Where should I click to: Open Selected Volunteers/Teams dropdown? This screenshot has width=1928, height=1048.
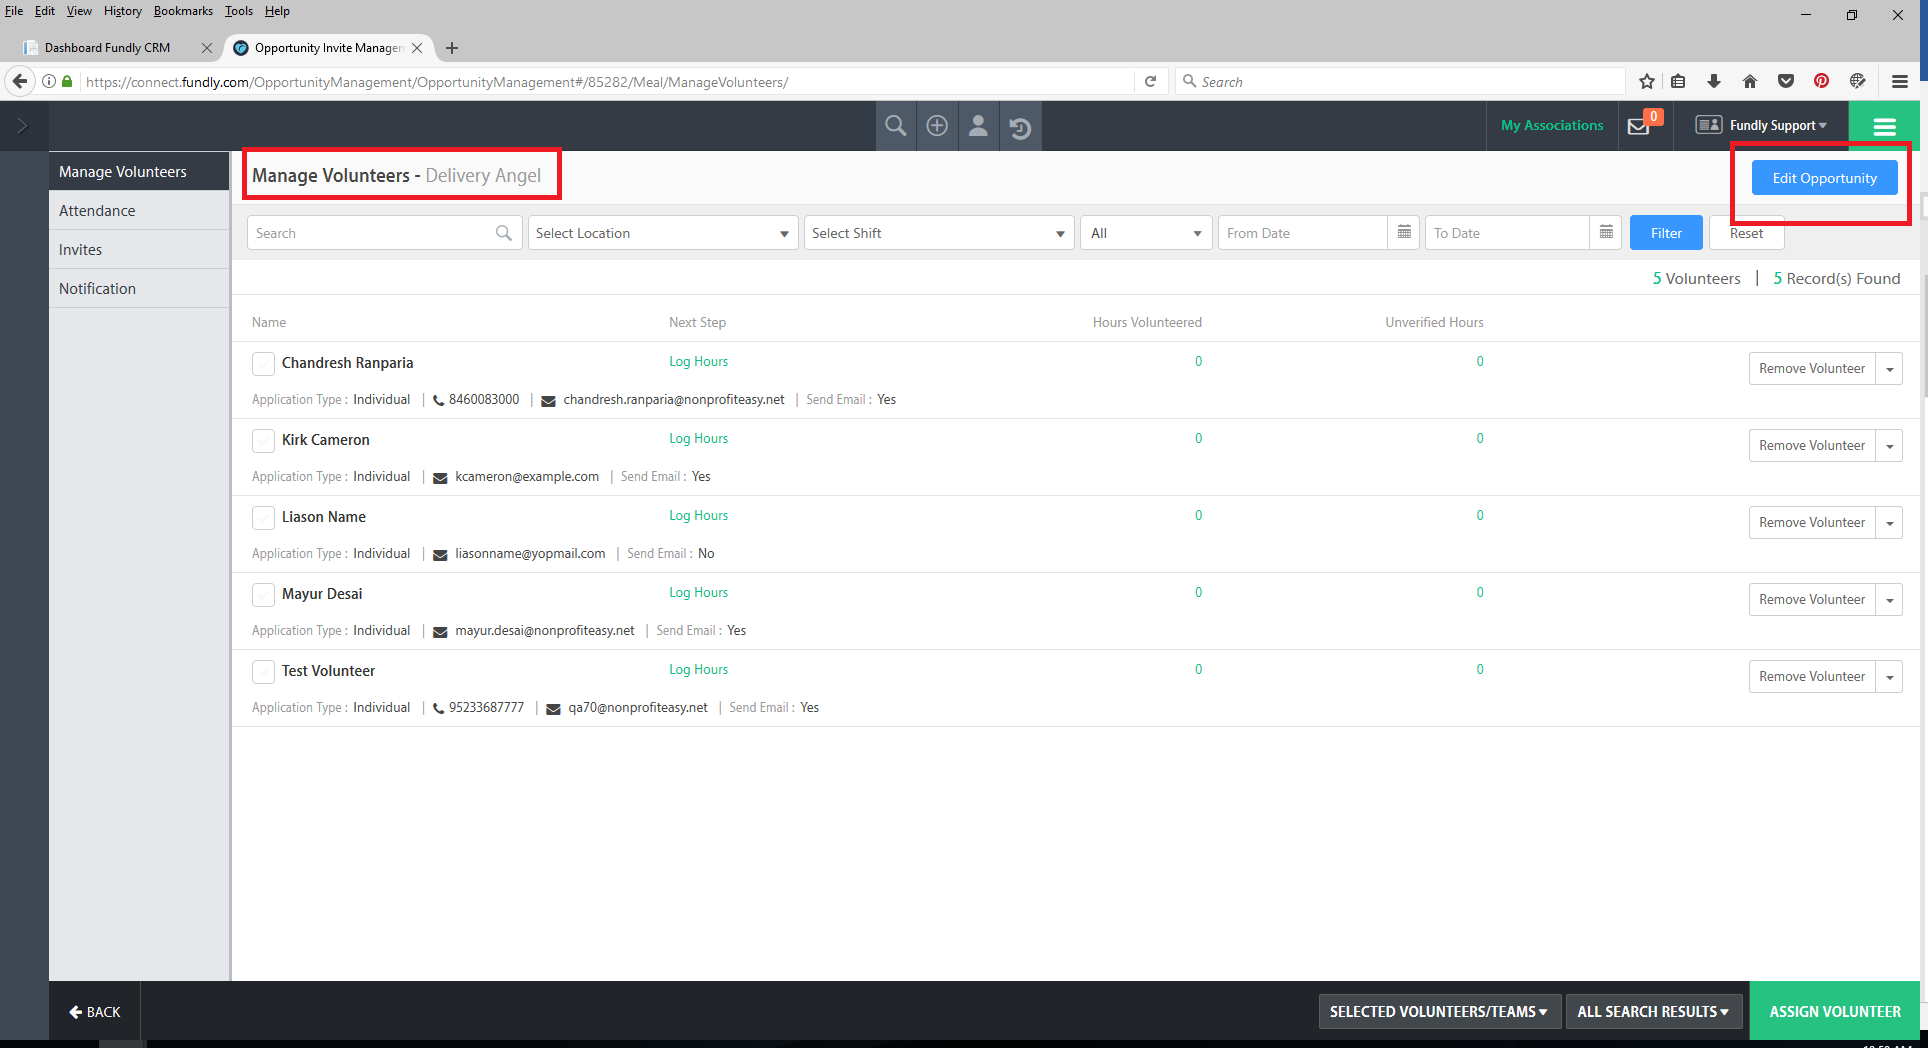point(1439,1012)
